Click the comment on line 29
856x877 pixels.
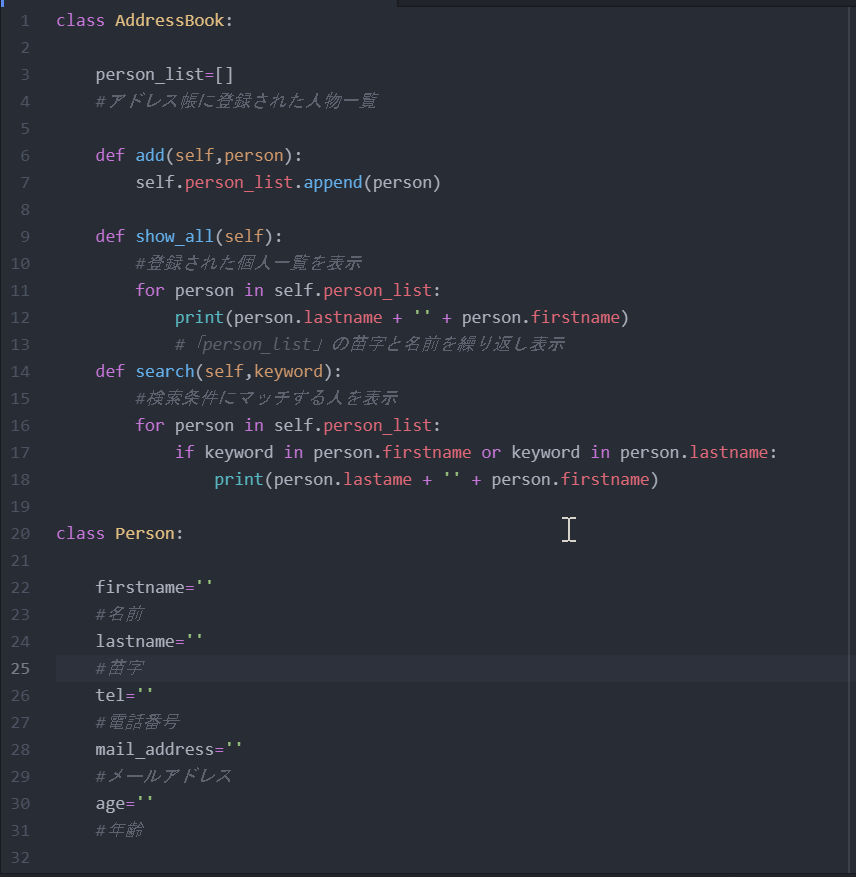(x=163, y=776)
